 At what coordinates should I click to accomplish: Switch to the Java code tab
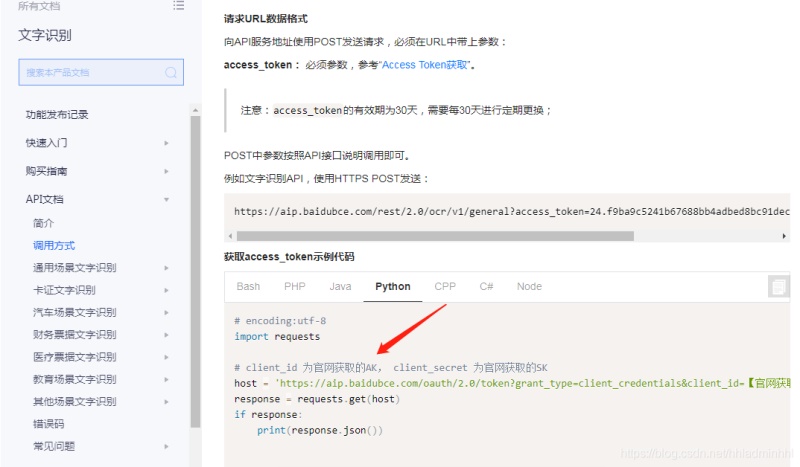point(340,286)
